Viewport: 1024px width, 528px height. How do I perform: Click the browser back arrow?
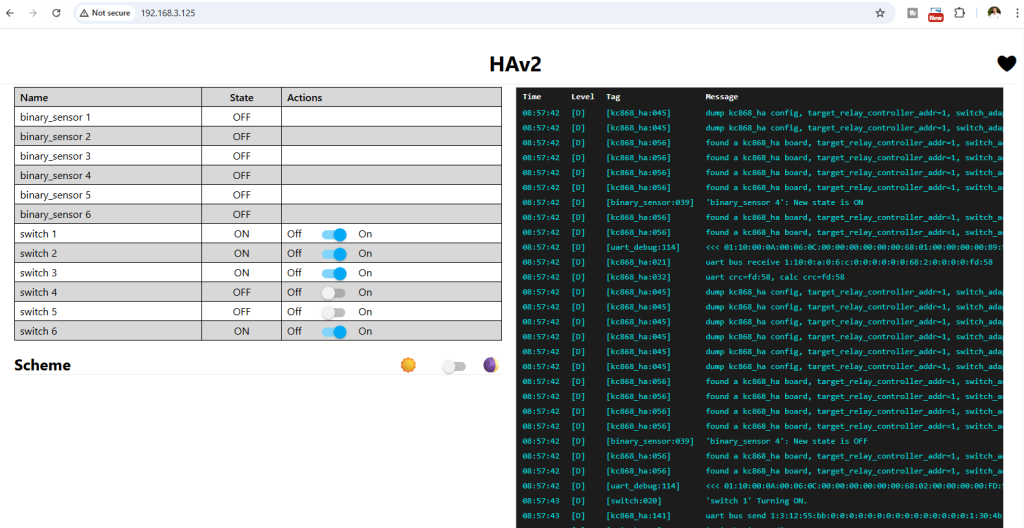[x=11, y=13]
